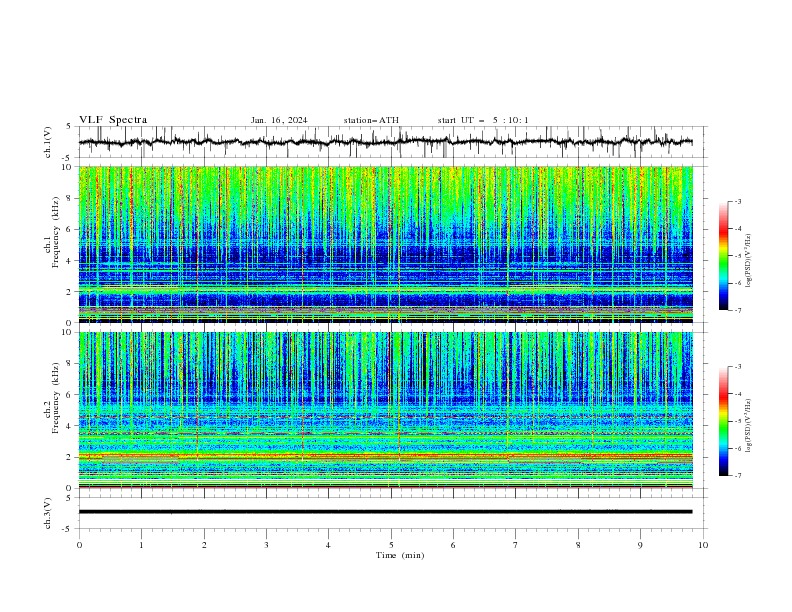This screenshot has height=612, width=792.
Task: Click the "ch.3(V)" waveform axis label
Action: tap(48, 513)
